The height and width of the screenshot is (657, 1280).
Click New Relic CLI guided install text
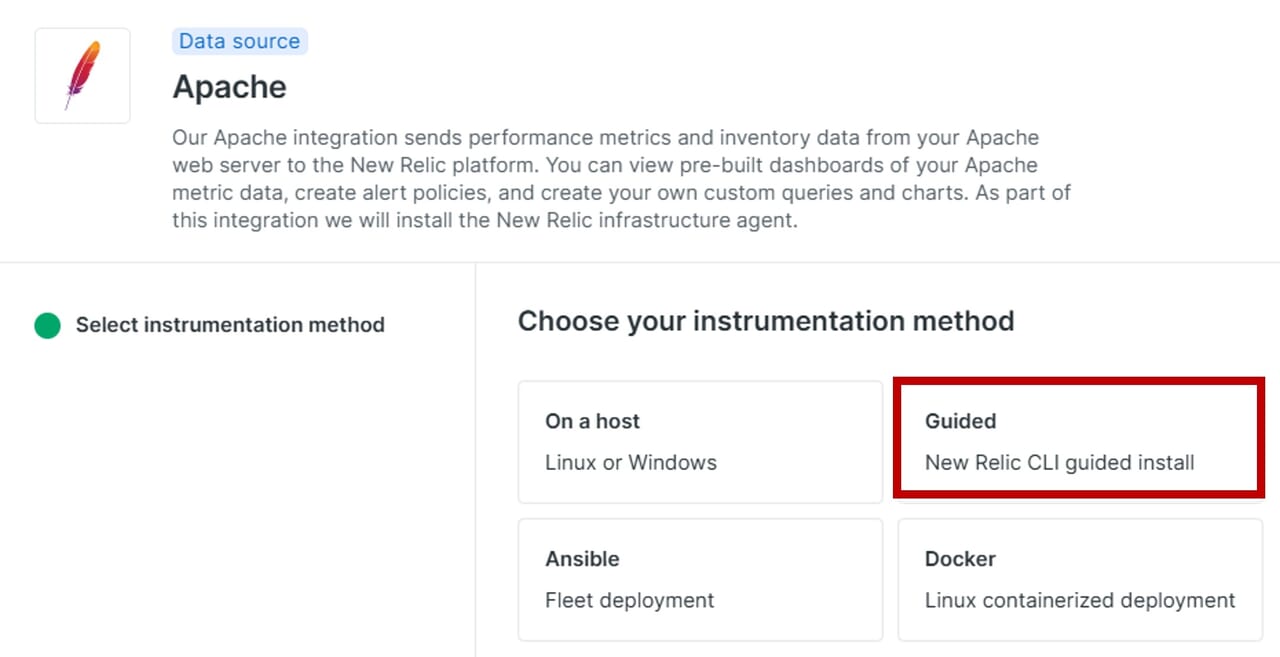1059,463
